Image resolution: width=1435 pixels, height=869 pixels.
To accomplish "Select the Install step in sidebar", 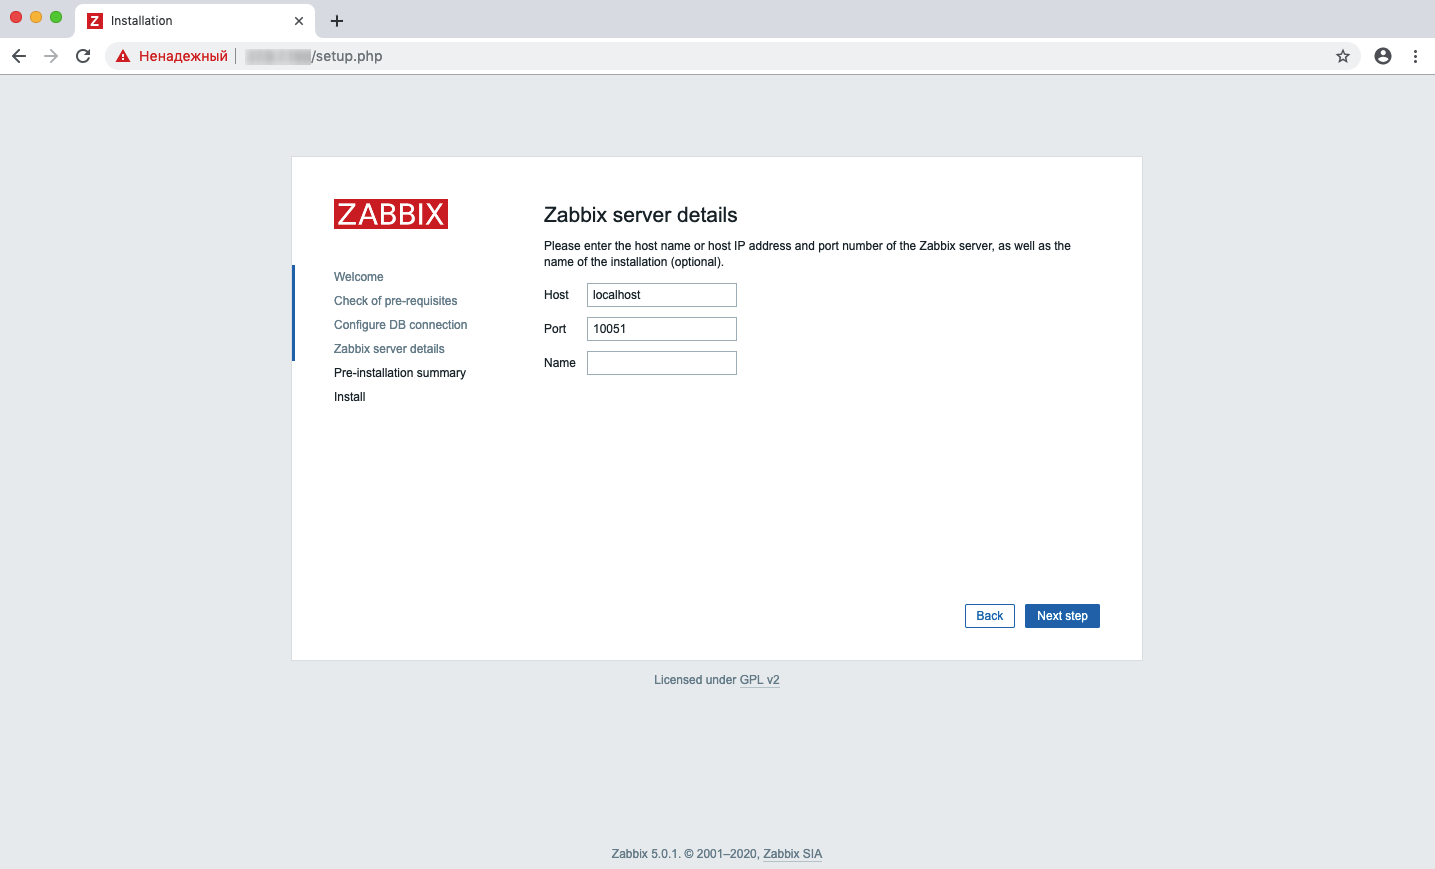I will (349, 397).
